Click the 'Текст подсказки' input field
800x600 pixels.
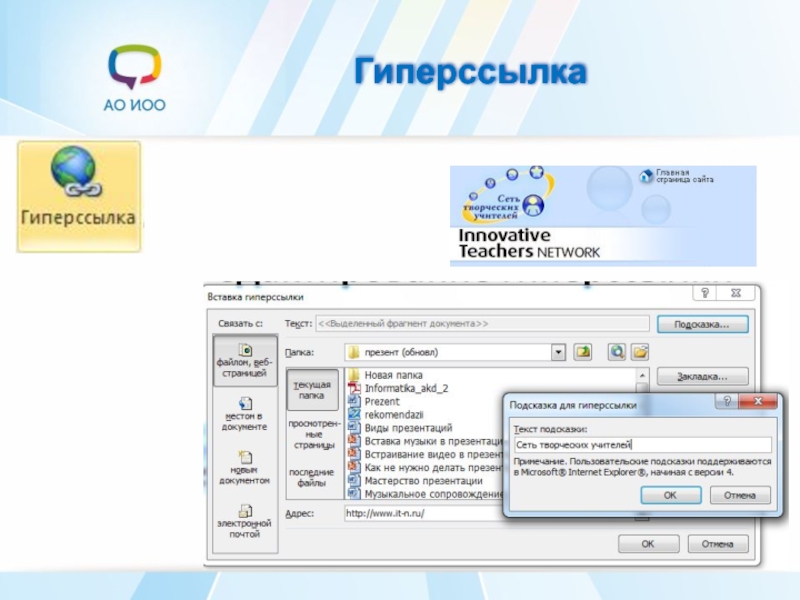[x=641, y=445]
